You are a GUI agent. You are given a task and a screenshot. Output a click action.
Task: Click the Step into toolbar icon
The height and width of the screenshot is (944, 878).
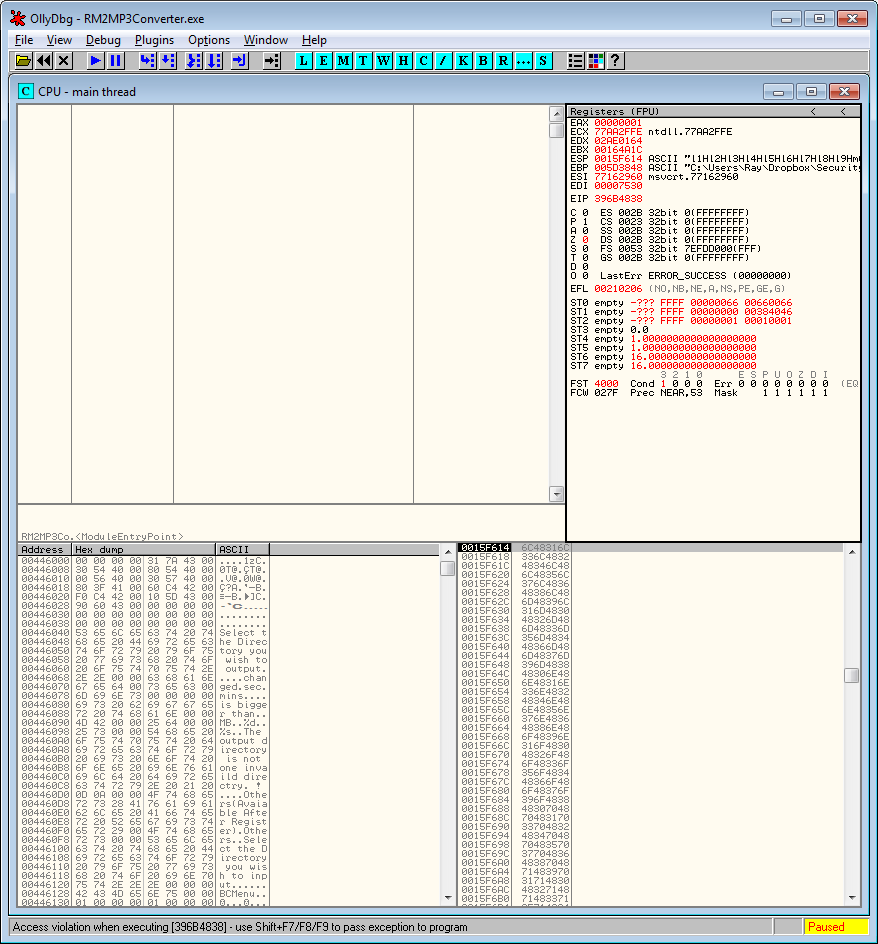pos(147,61)
